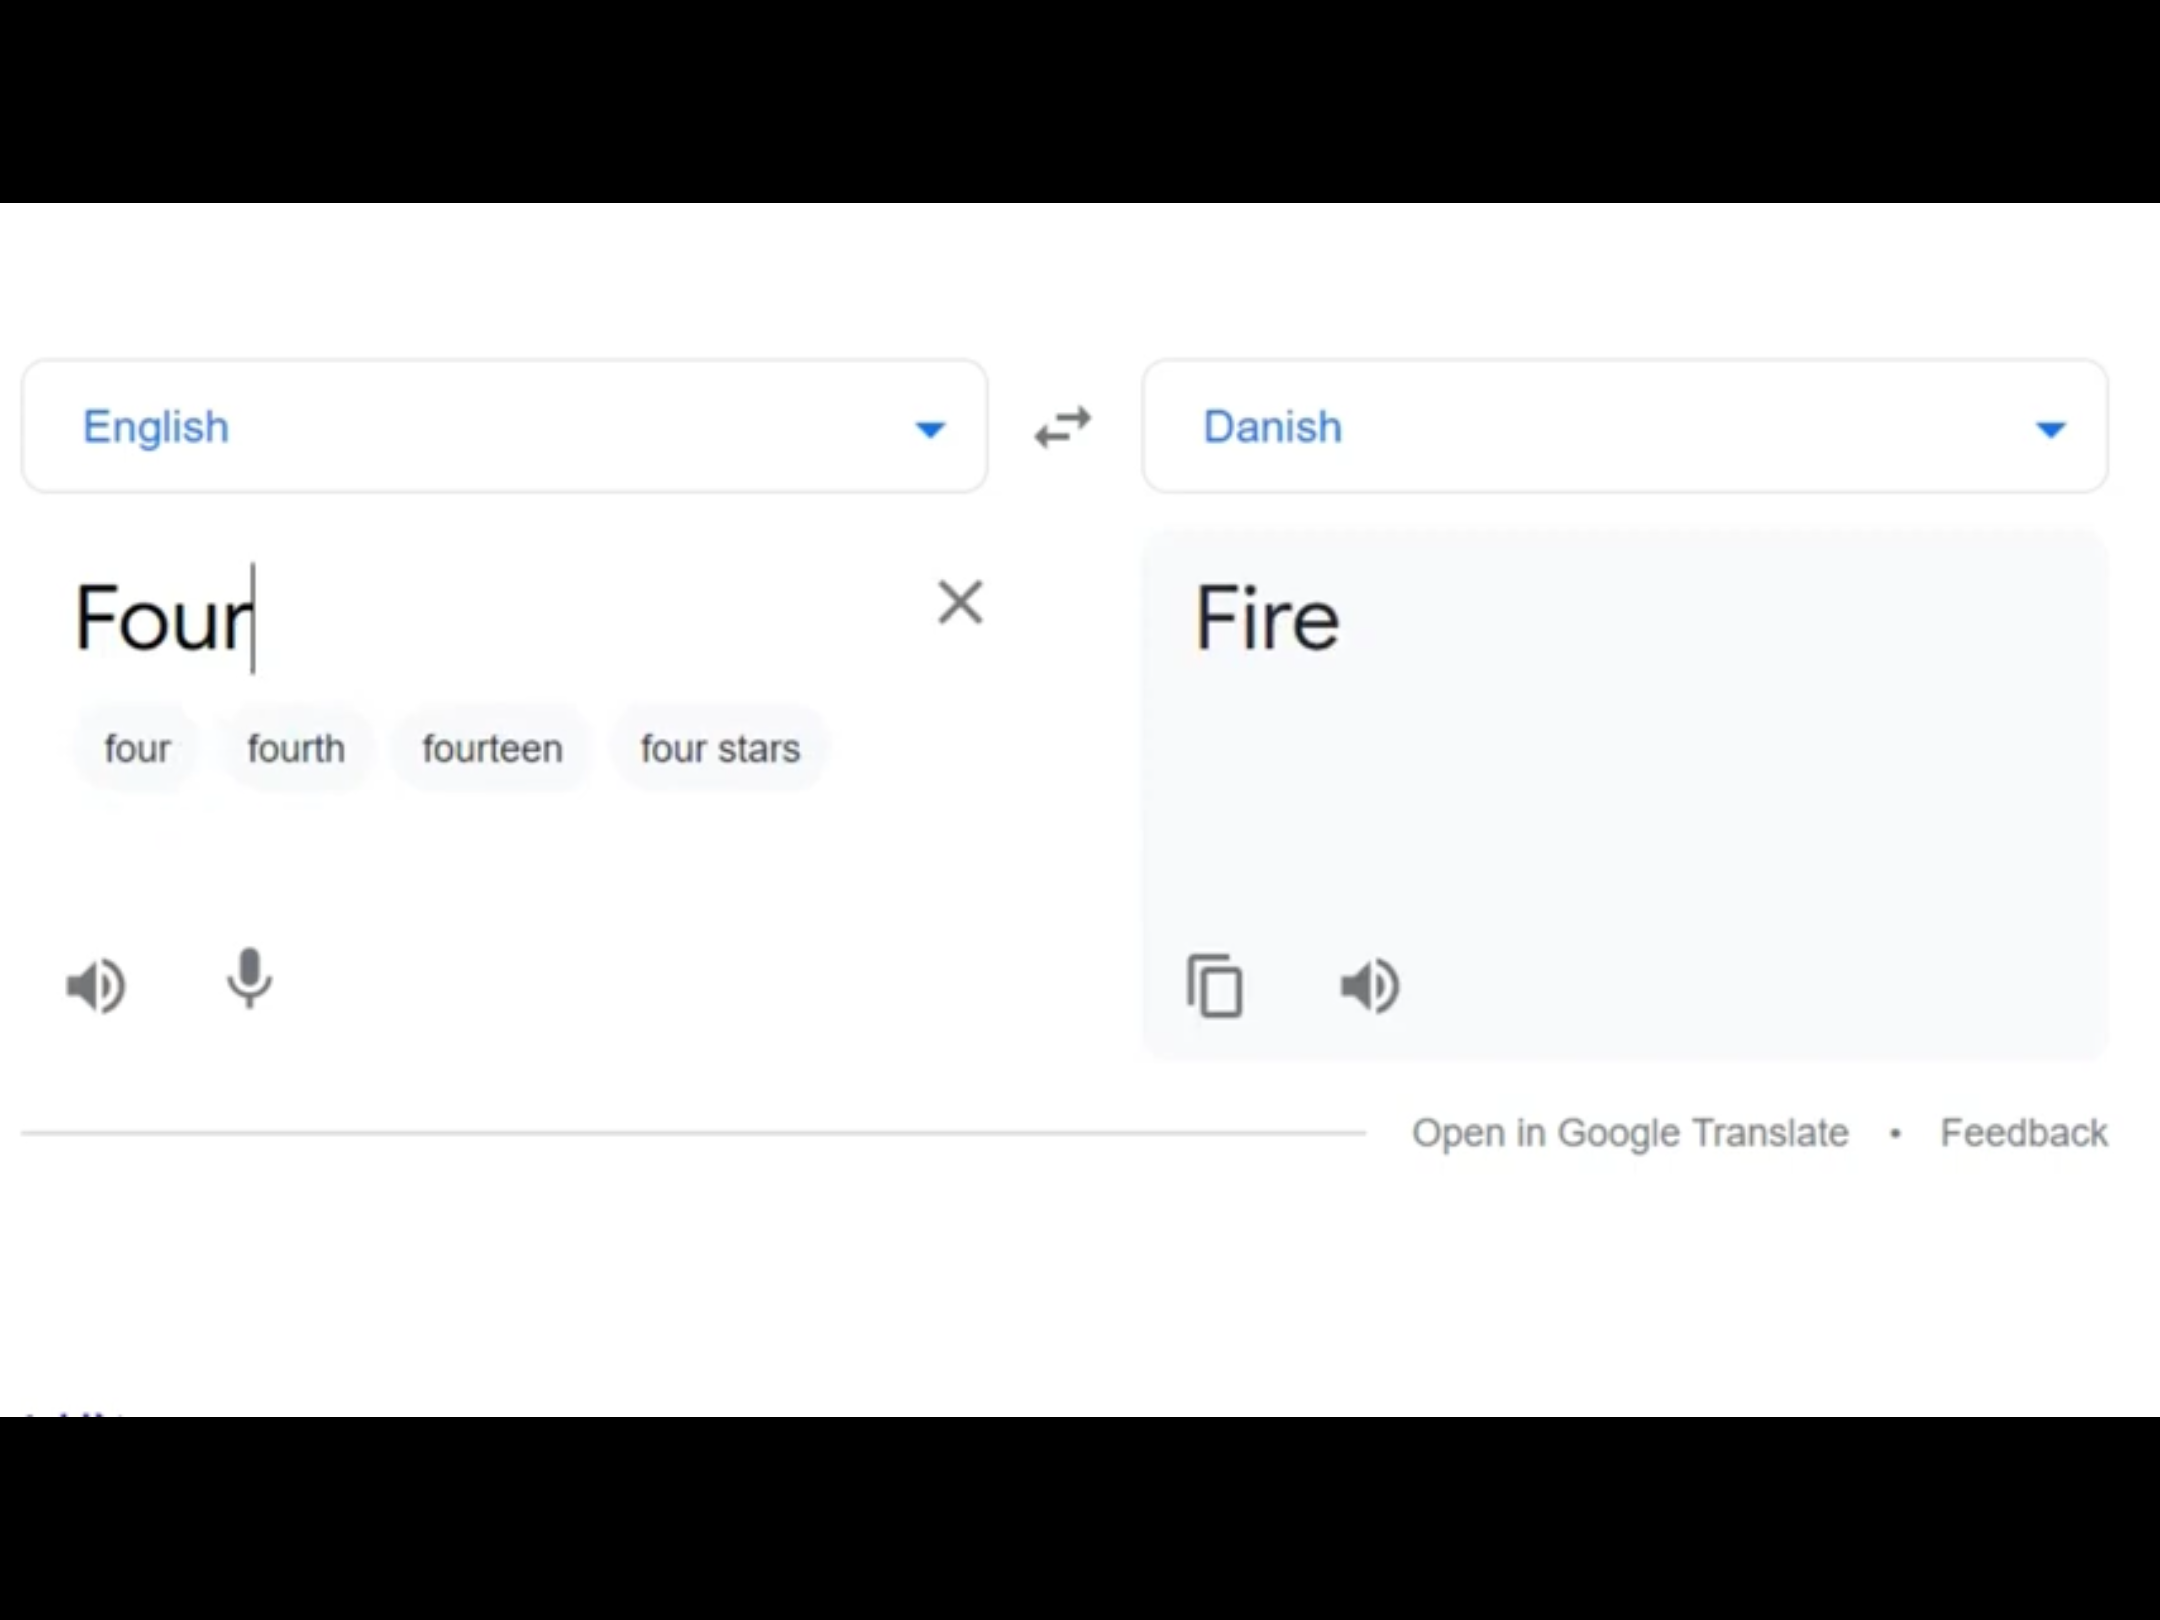Click the clear input X icon

[x=958, y=601]
